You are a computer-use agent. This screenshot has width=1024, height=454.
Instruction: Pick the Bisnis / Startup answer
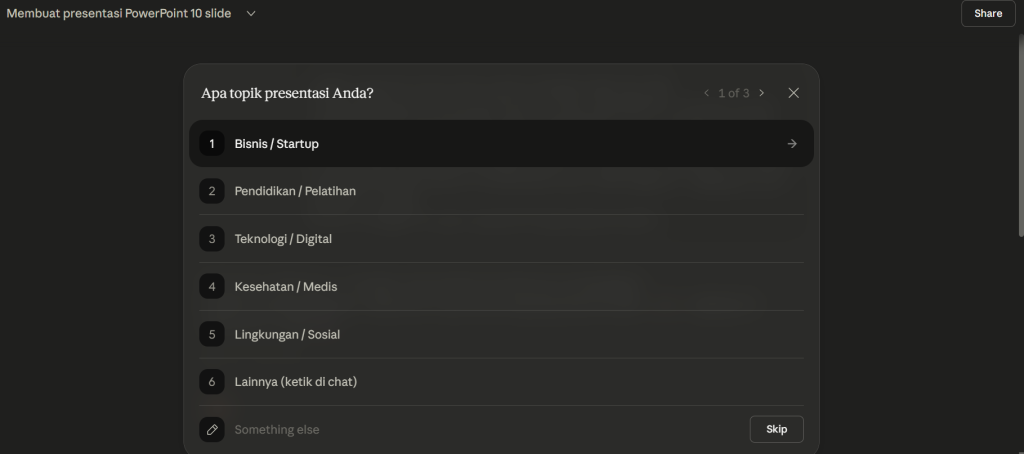(x=502, y=144)
